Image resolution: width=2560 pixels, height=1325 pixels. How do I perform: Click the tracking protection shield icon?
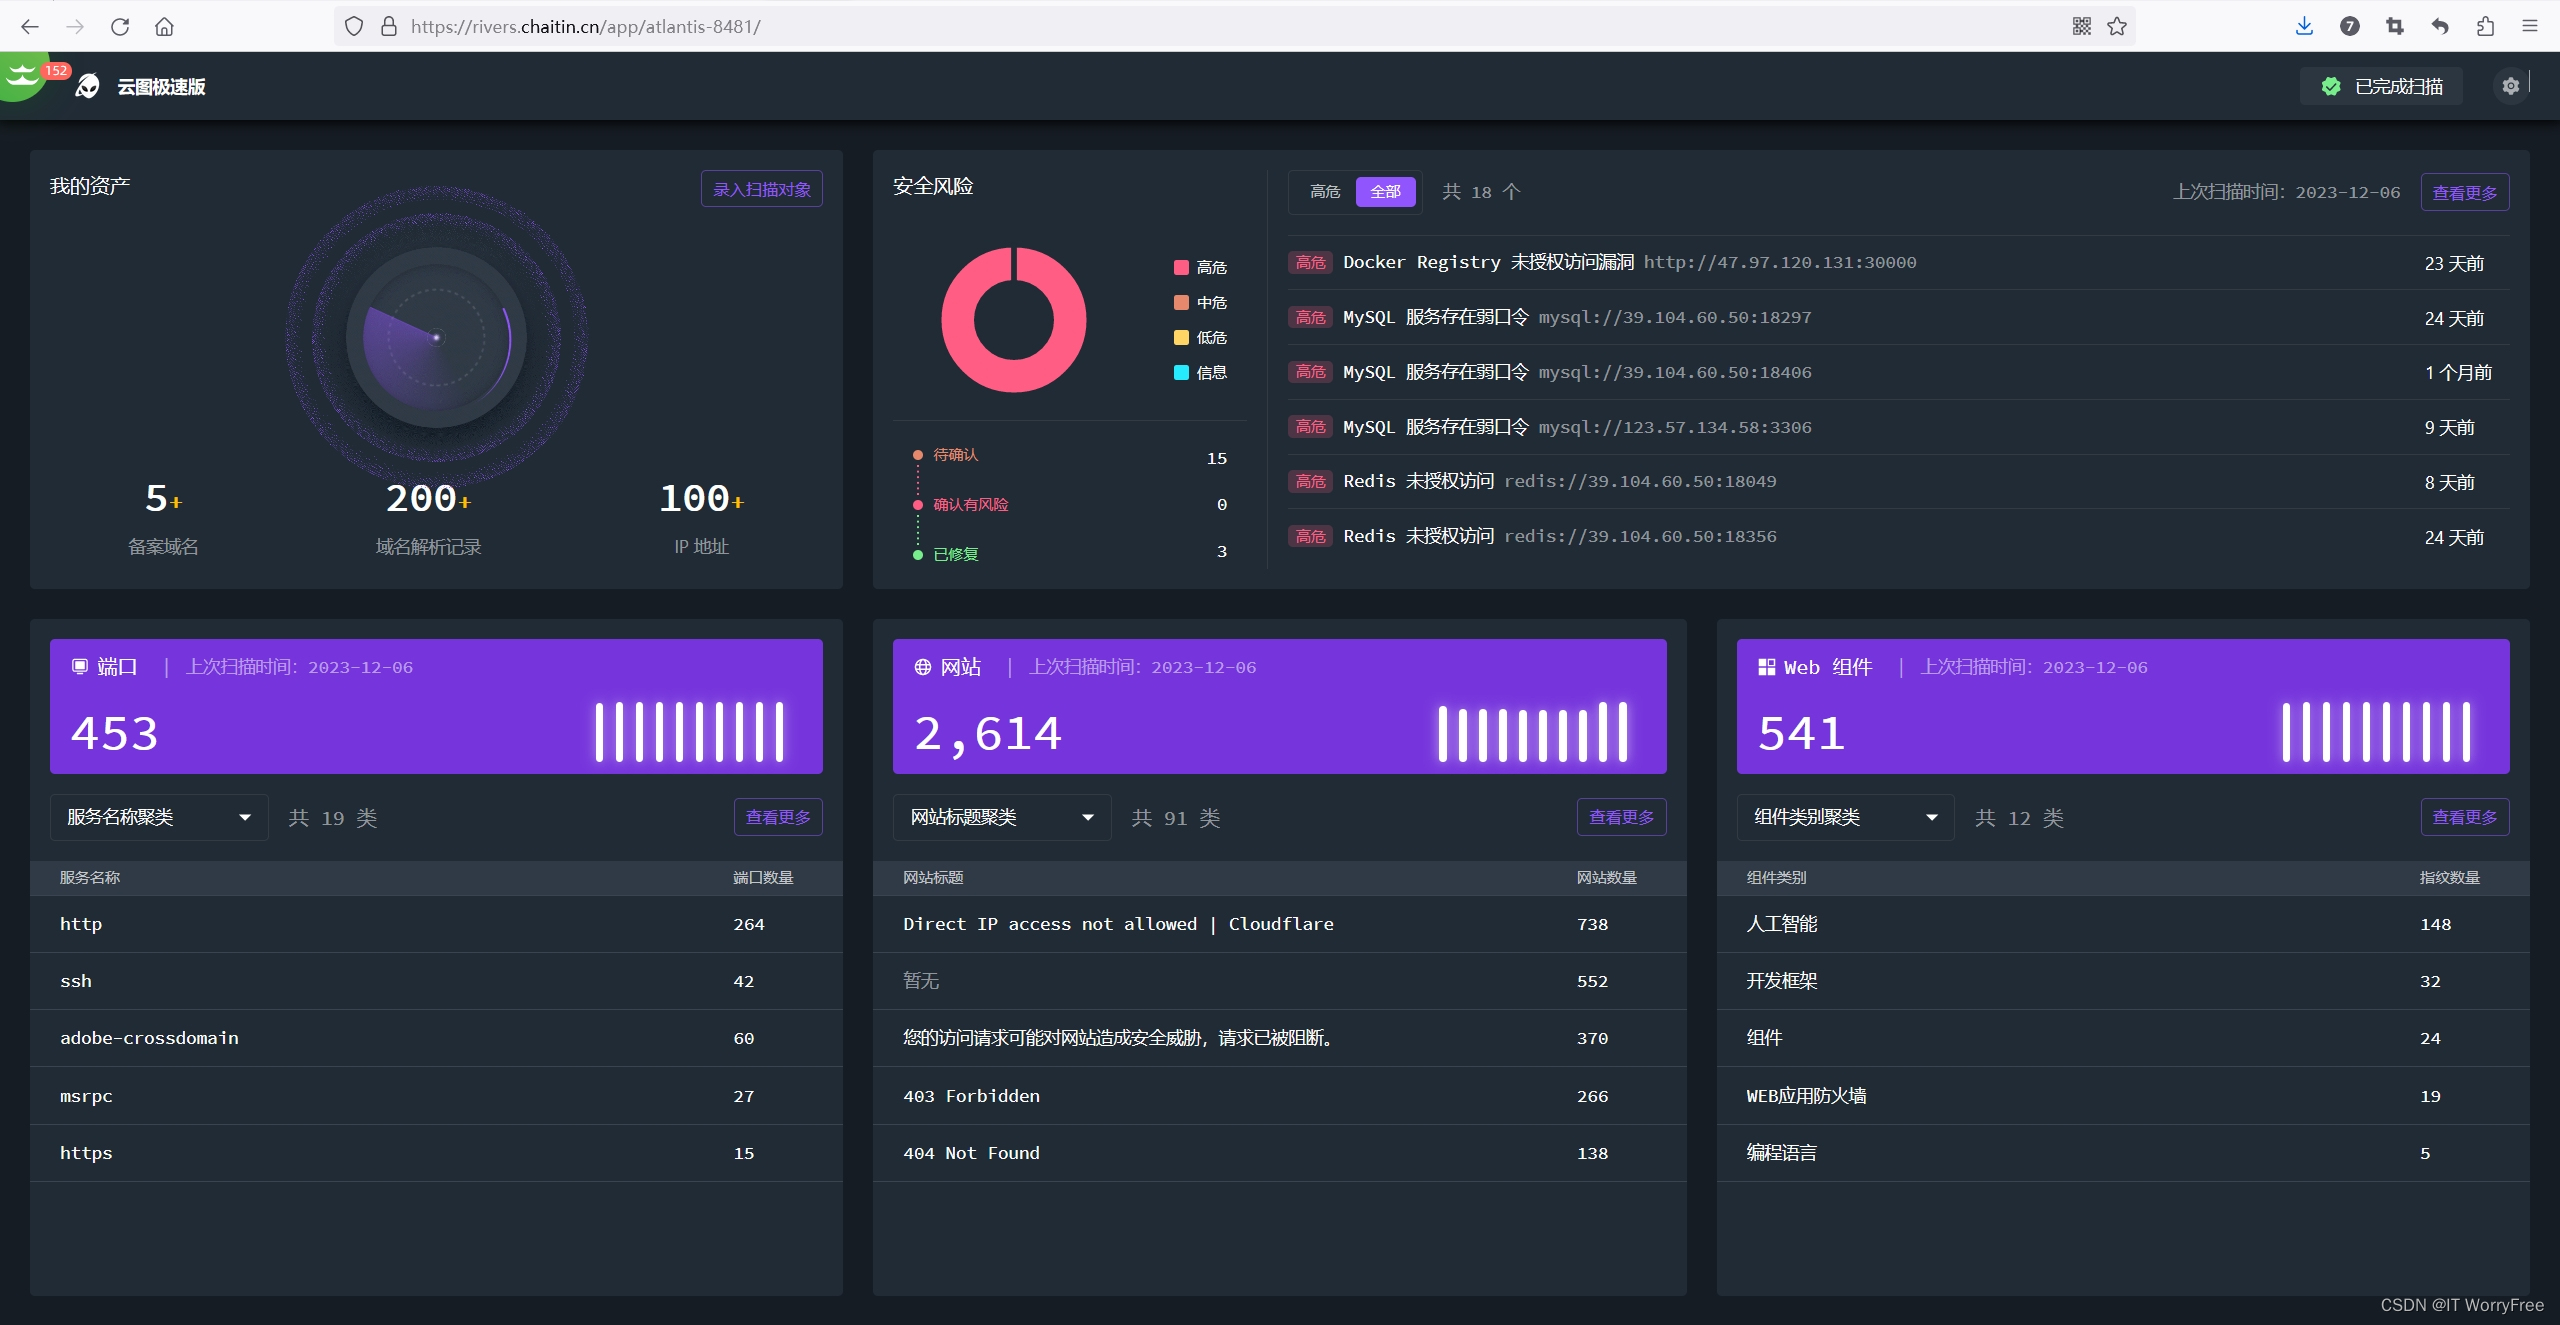point(354,27)
